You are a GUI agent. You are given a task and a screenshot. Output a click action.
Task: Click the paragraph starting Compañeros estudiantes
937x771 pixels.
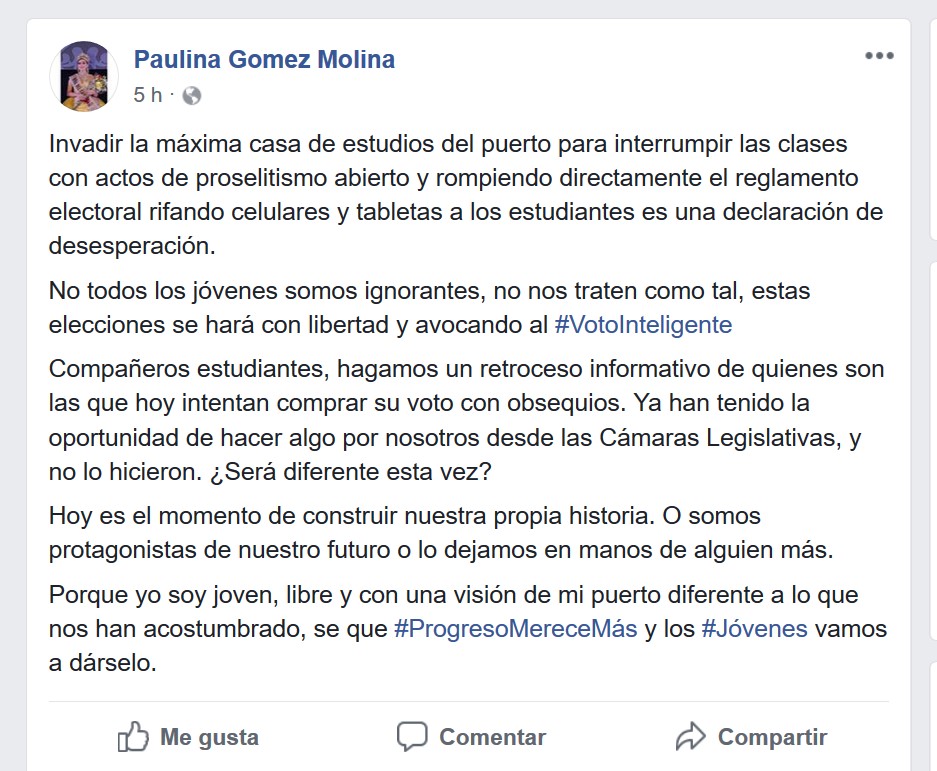point(466,420)
